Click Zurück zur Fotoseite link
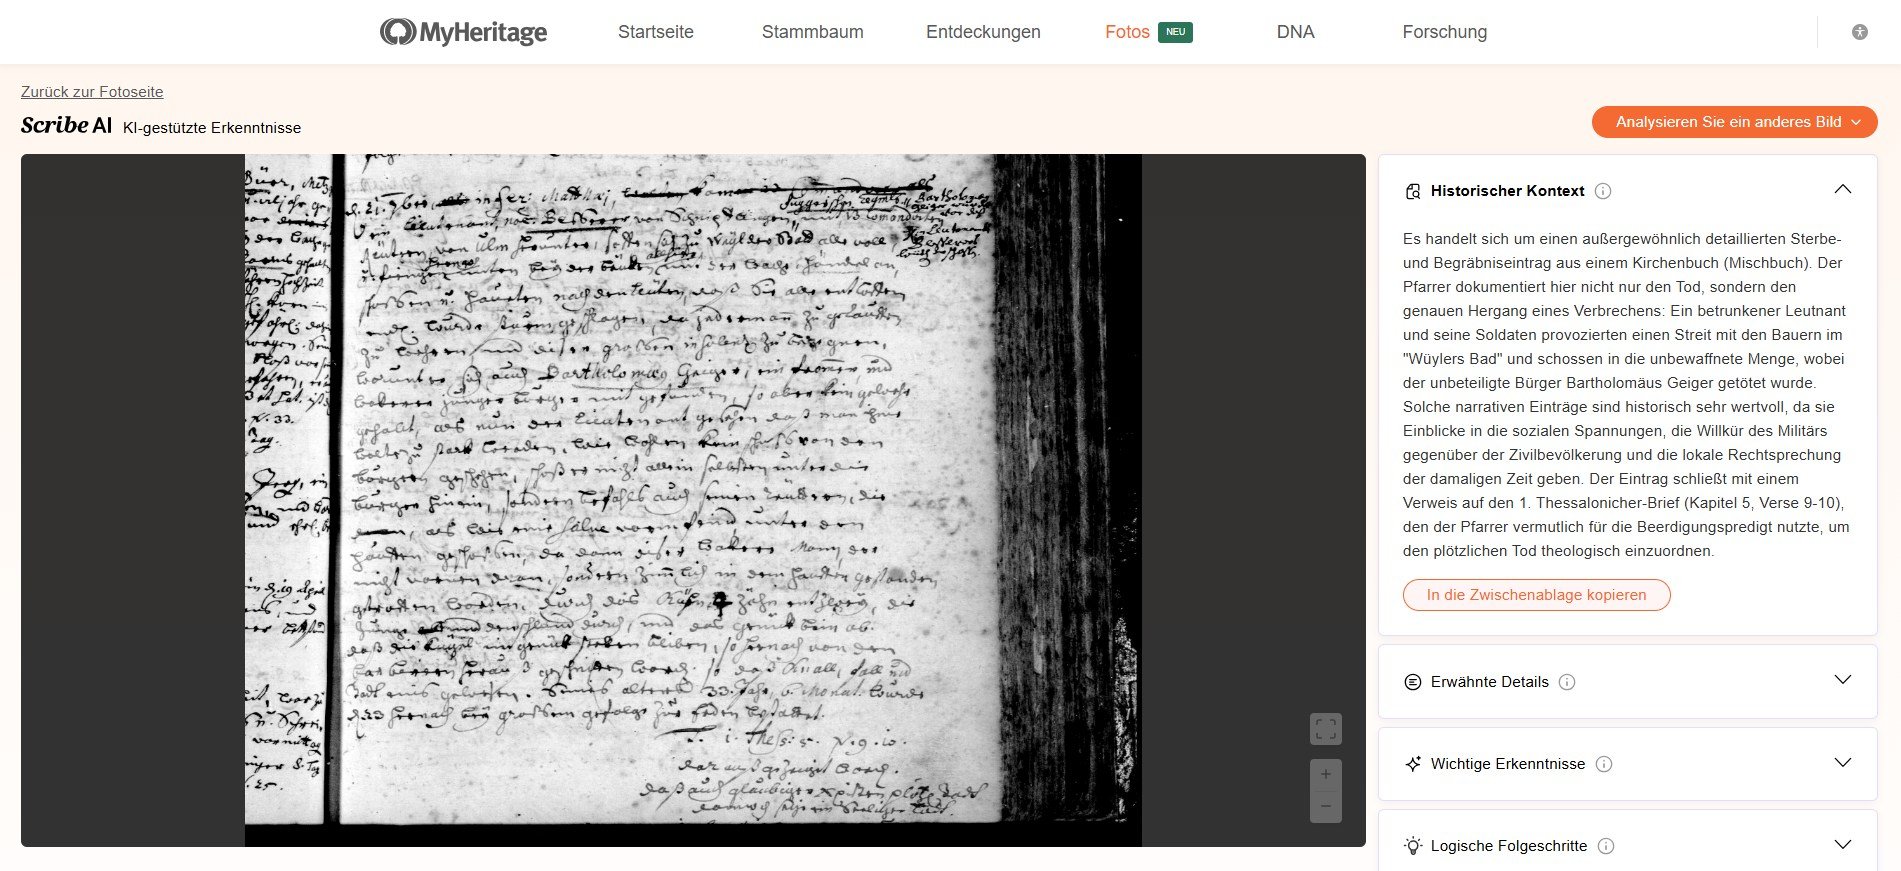This screenshot has height=871, width=1901. pyautogui.click(x=92, y=92)
